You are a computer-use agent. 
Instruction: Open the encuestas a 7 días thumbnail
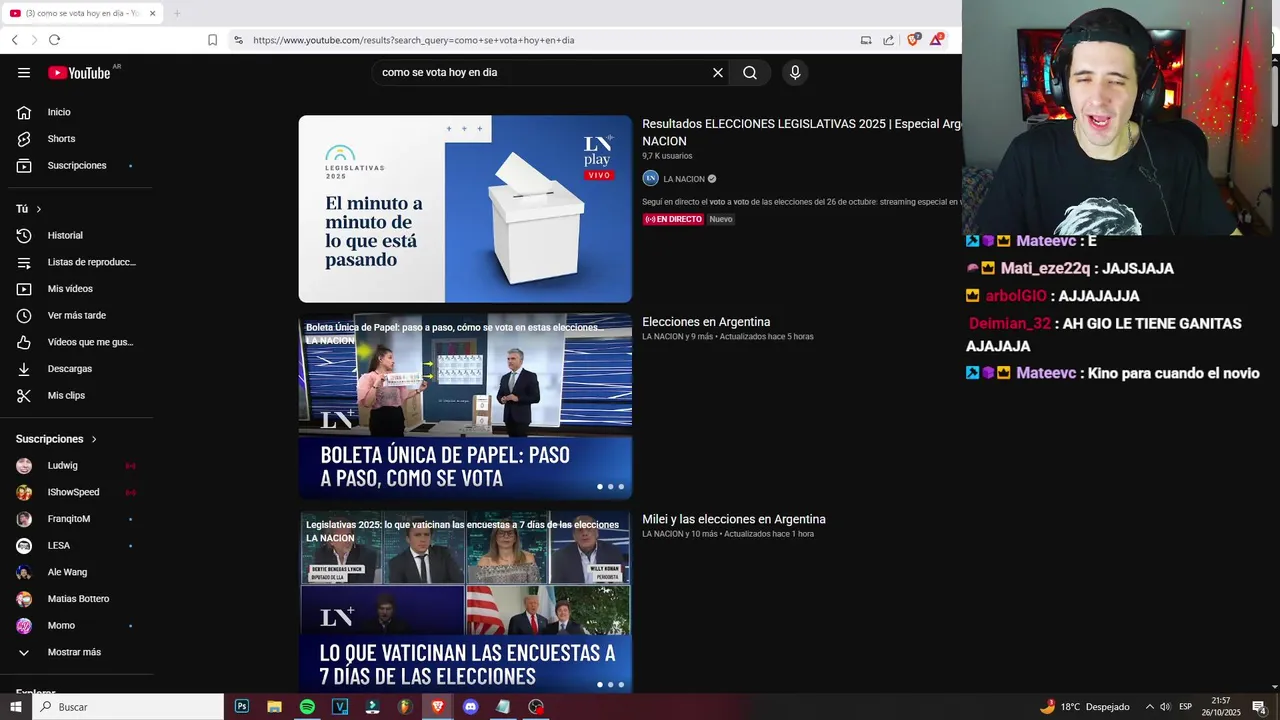465,602
